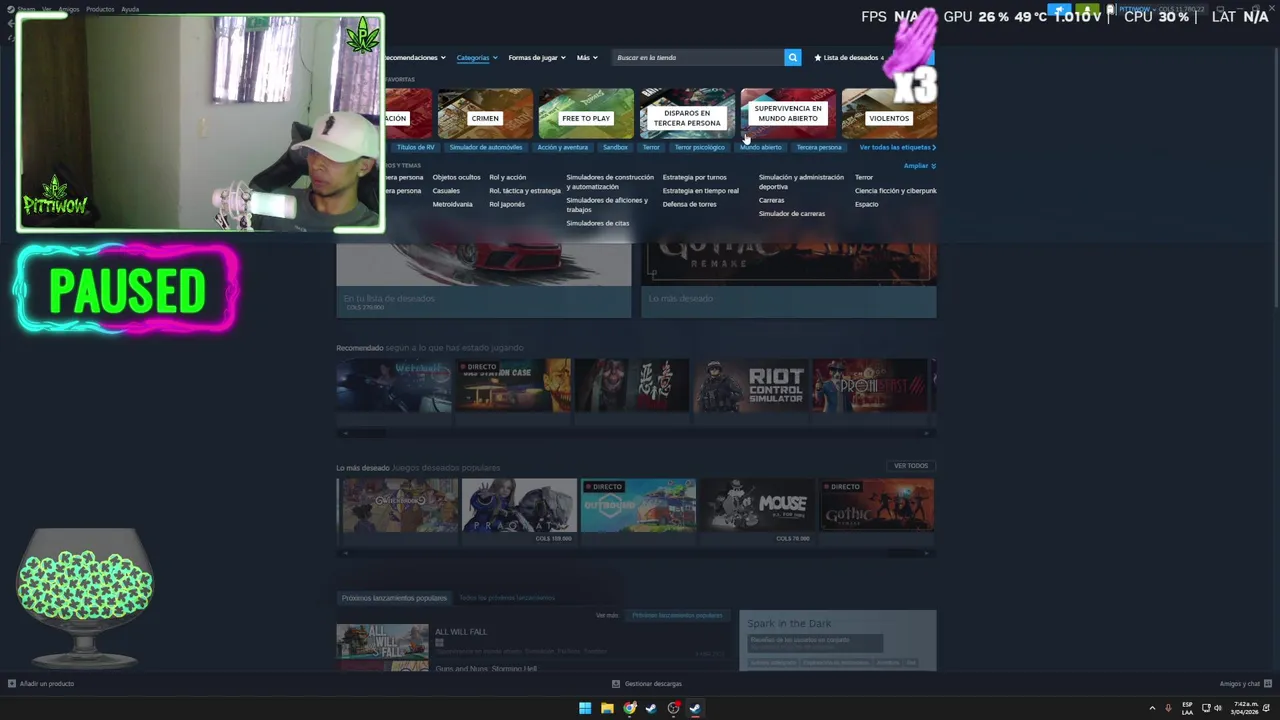Select Simuladores de citas genre
The image size is (1280, 720).
pyautogui.click(x=598, y=223)
